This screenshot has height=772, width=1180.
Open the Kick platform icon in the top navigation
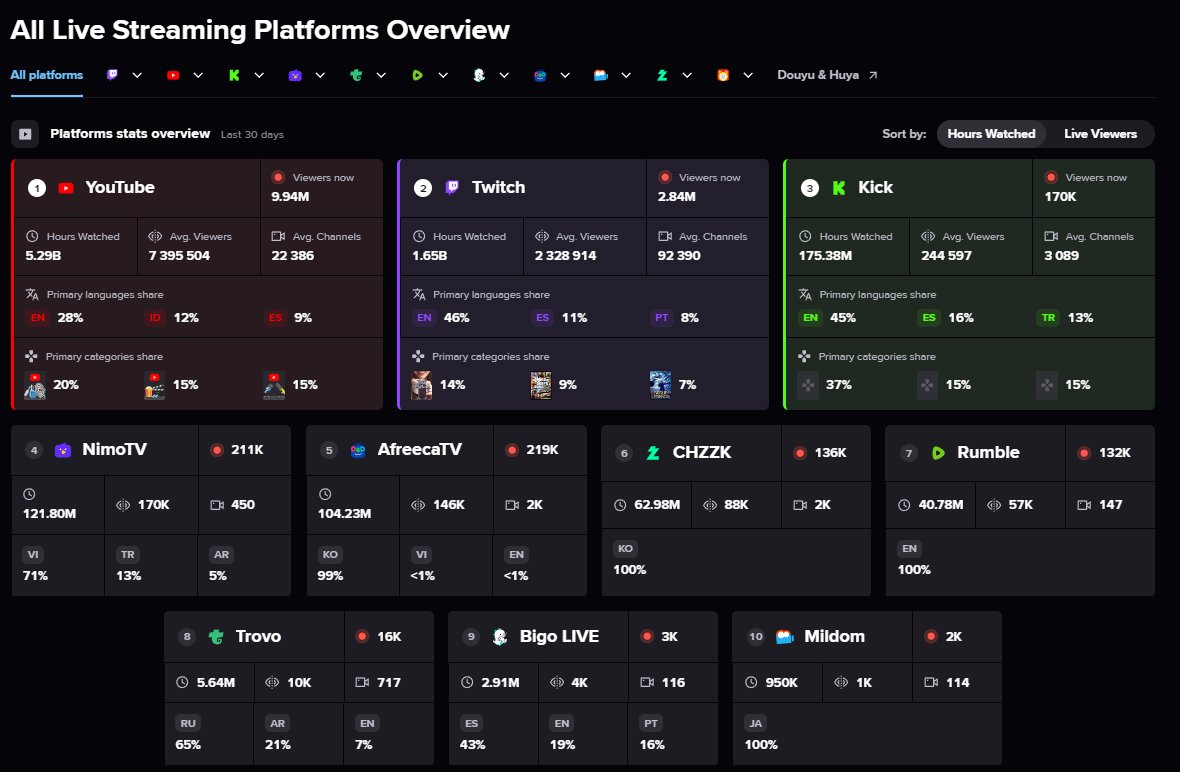234,75
